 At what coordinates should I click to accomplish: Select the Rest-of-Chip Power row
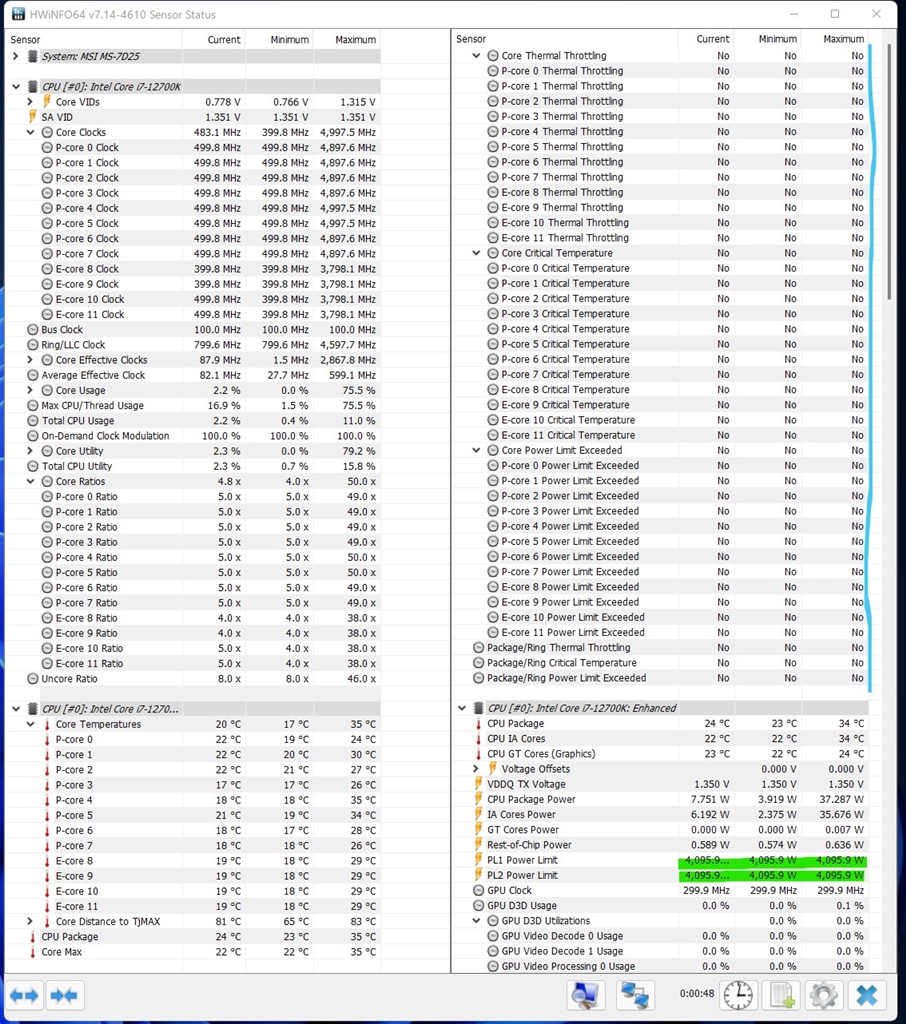(x=660, y=845)
